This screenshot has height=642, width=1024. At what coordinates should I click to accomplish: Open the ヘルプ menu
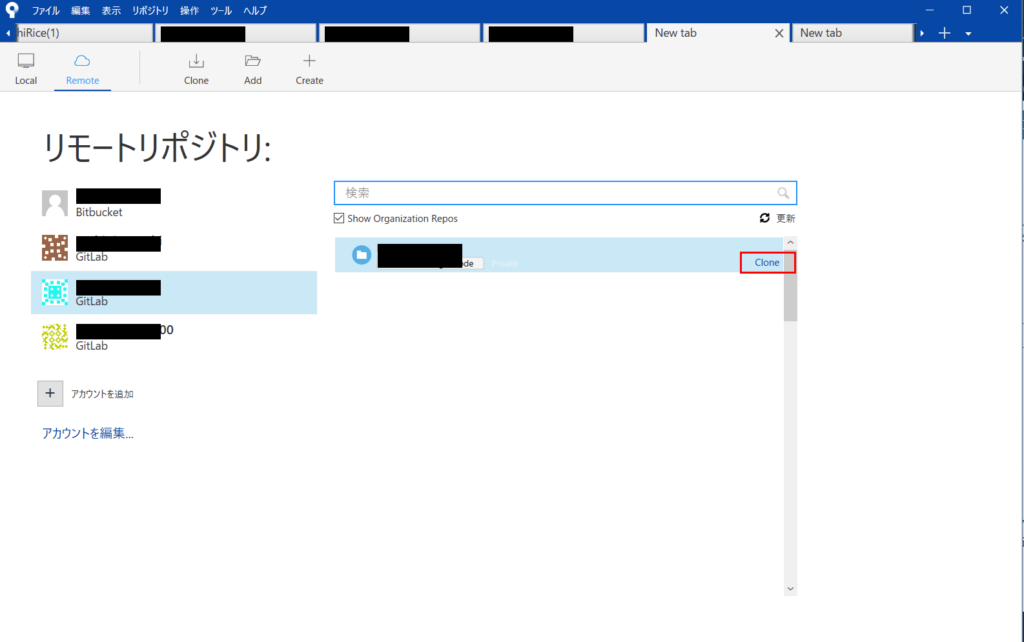coord(255,10)
